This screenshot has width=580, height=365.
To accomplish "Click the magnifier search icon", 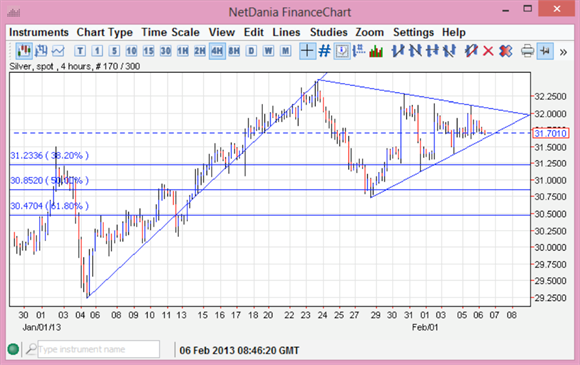I will [x=31, y=349].
